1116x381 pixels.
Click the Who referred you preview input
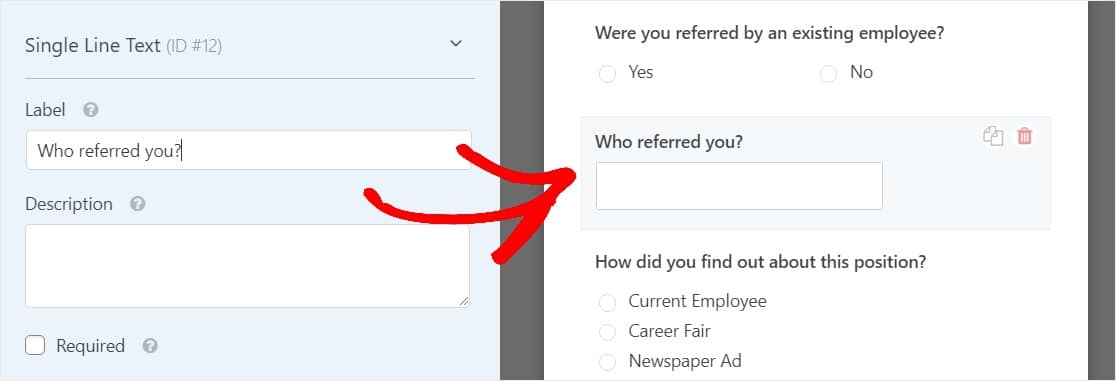(x=739, y=186)
